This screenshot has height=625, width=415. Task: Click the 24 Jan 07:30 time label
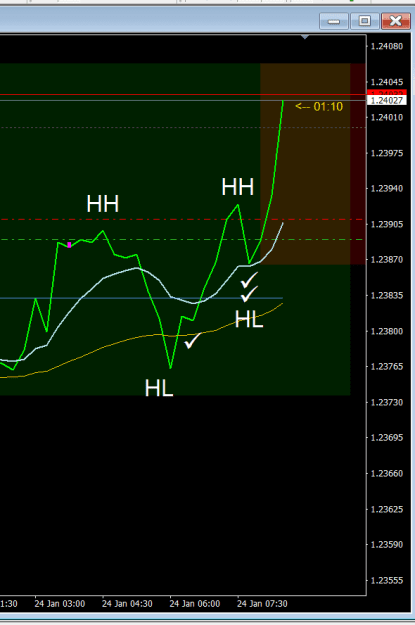click(262, 604)
